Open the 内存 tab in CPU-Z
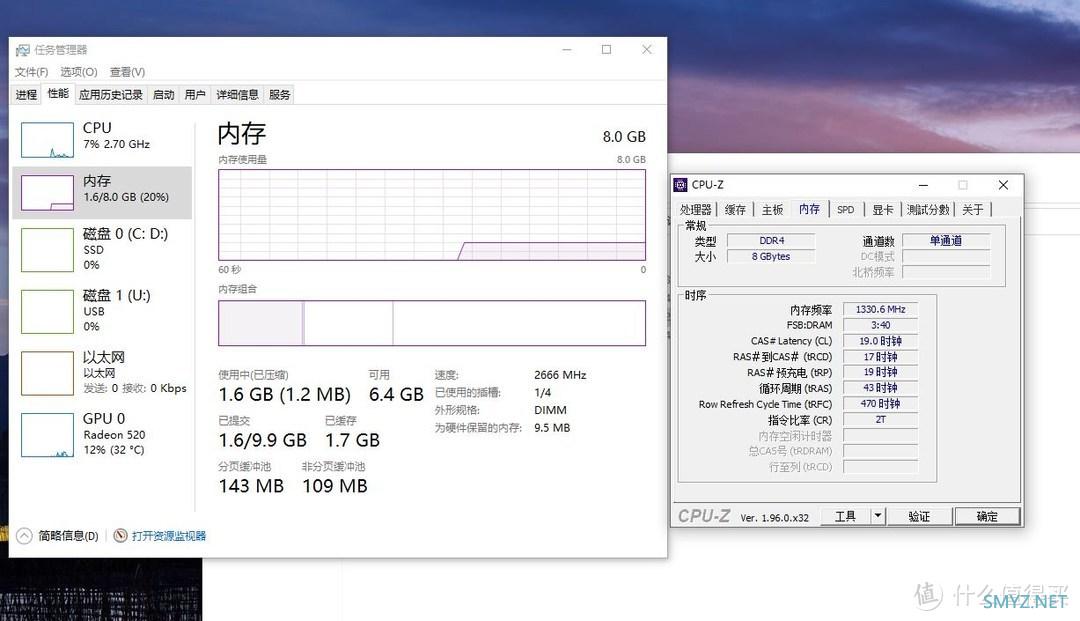 coord(809,209)
